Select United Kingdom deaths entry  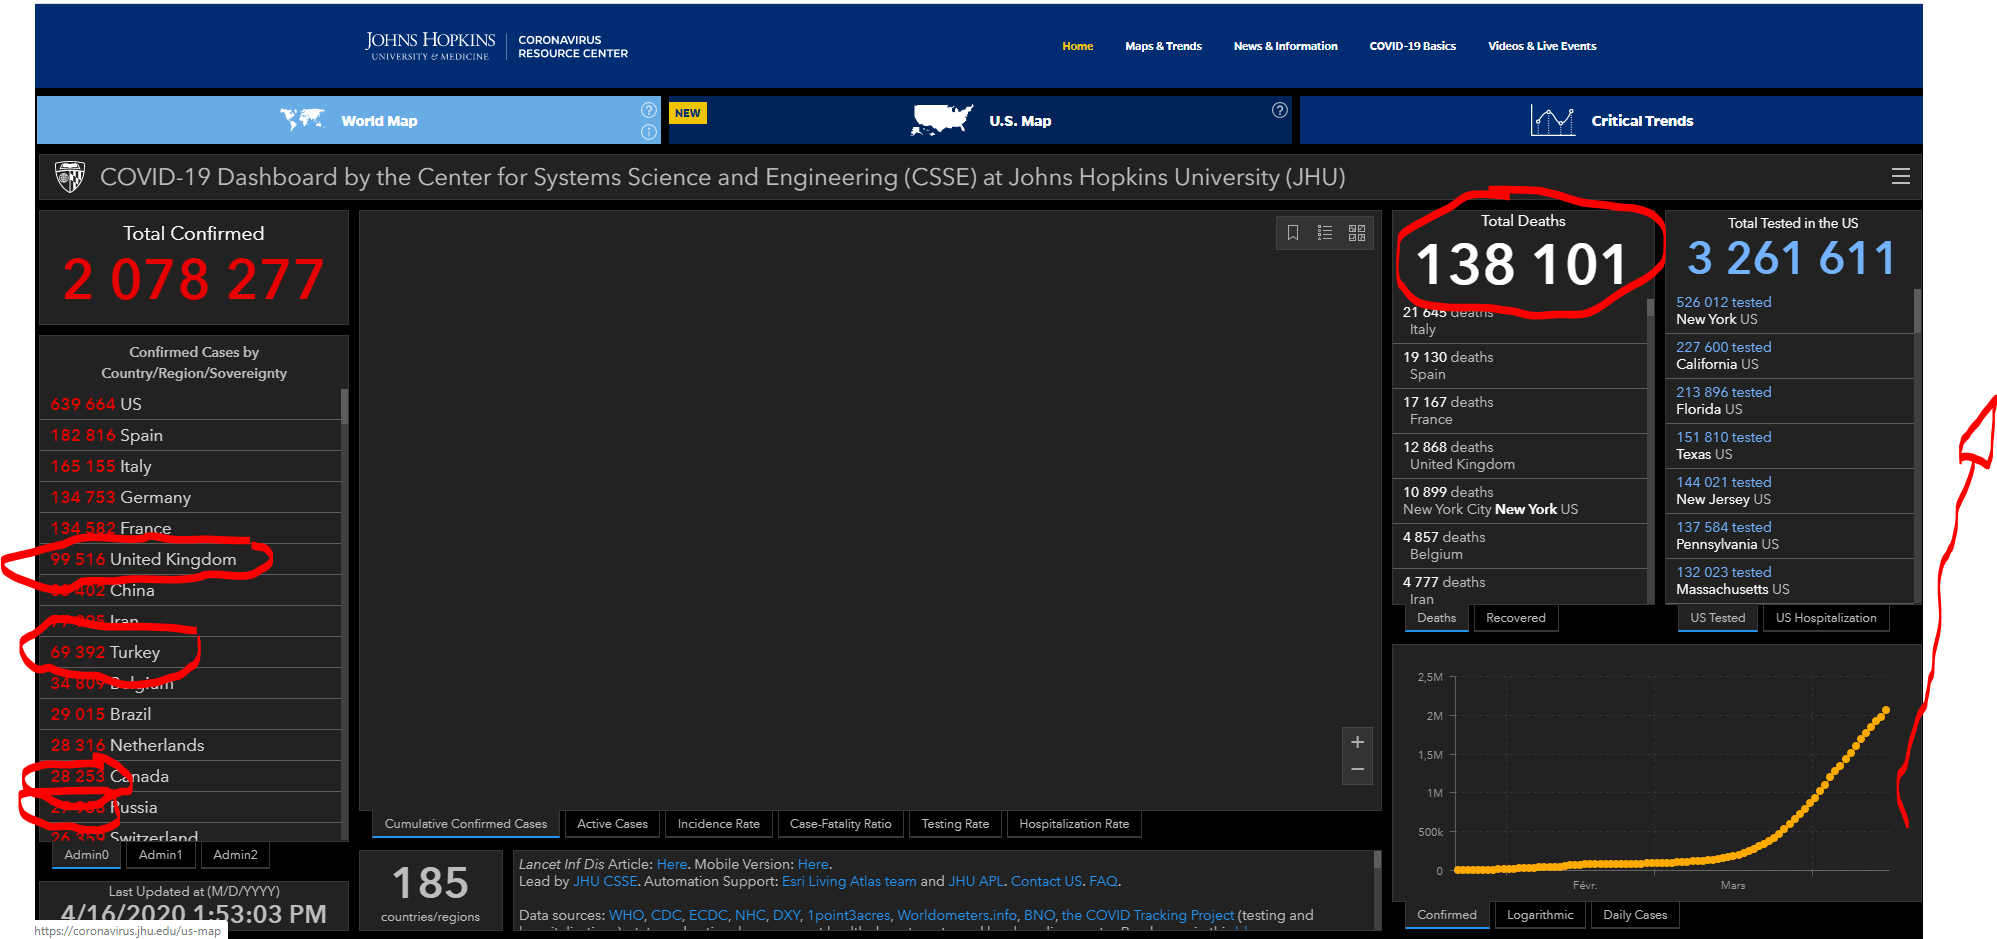[x=1519, y=456]
